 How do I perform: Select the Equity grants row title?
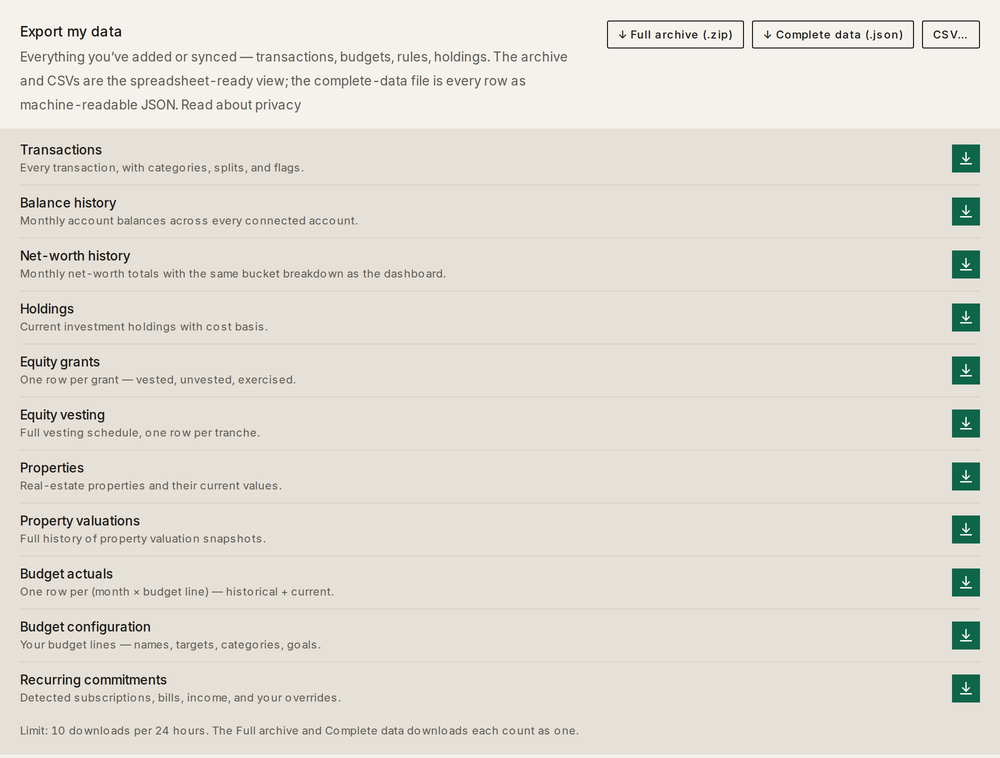point(59,361)
